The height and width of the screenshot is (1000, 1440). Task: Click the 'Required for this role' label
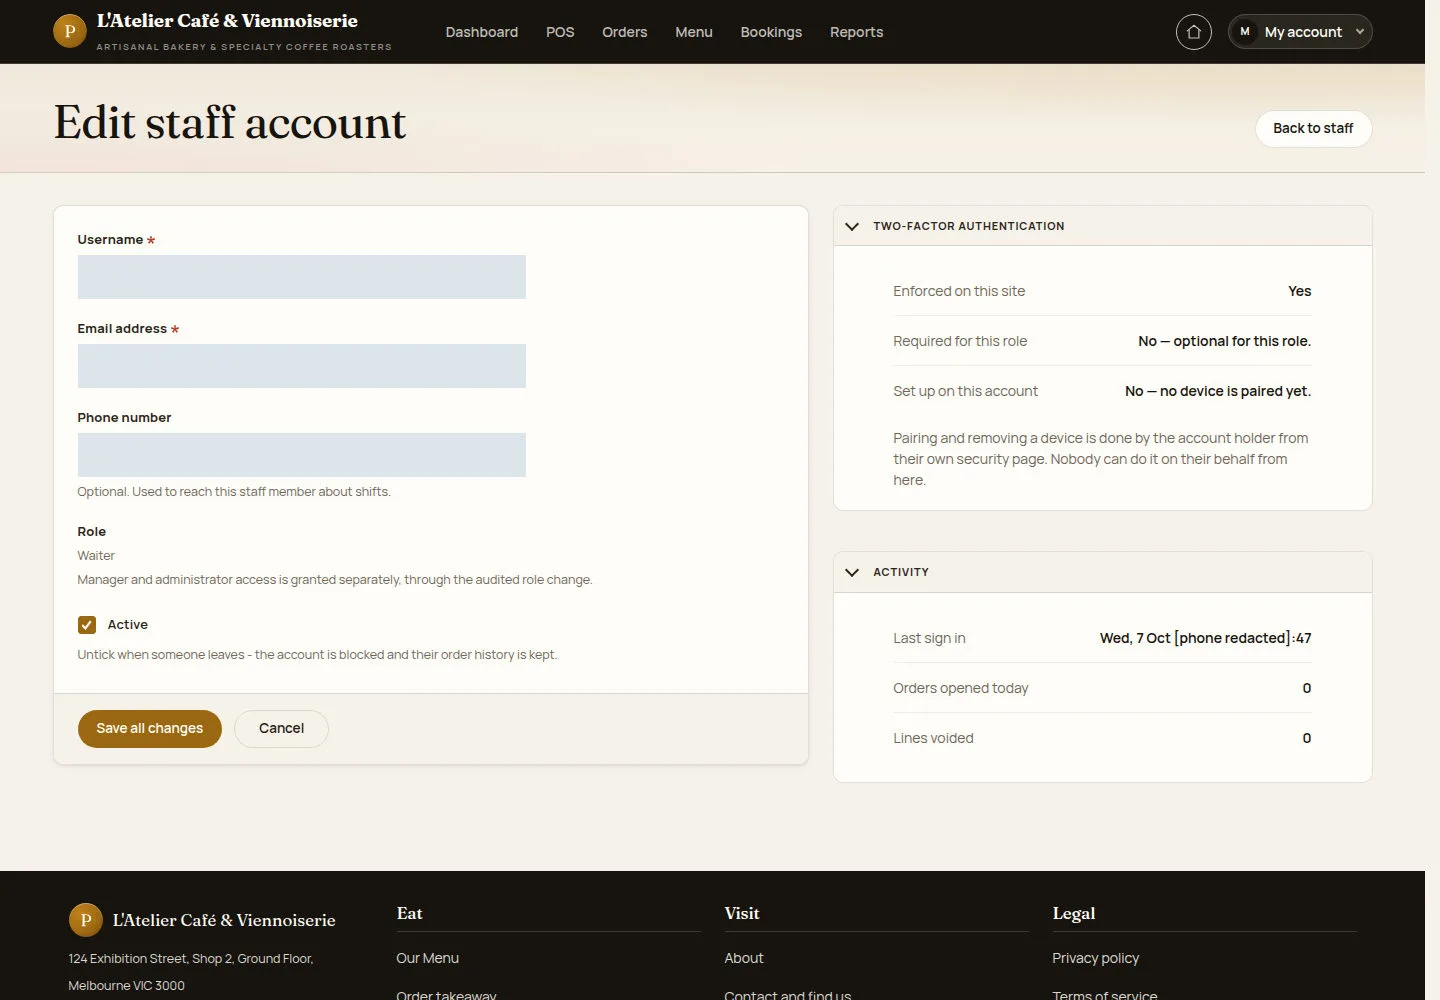coord(960,341)
